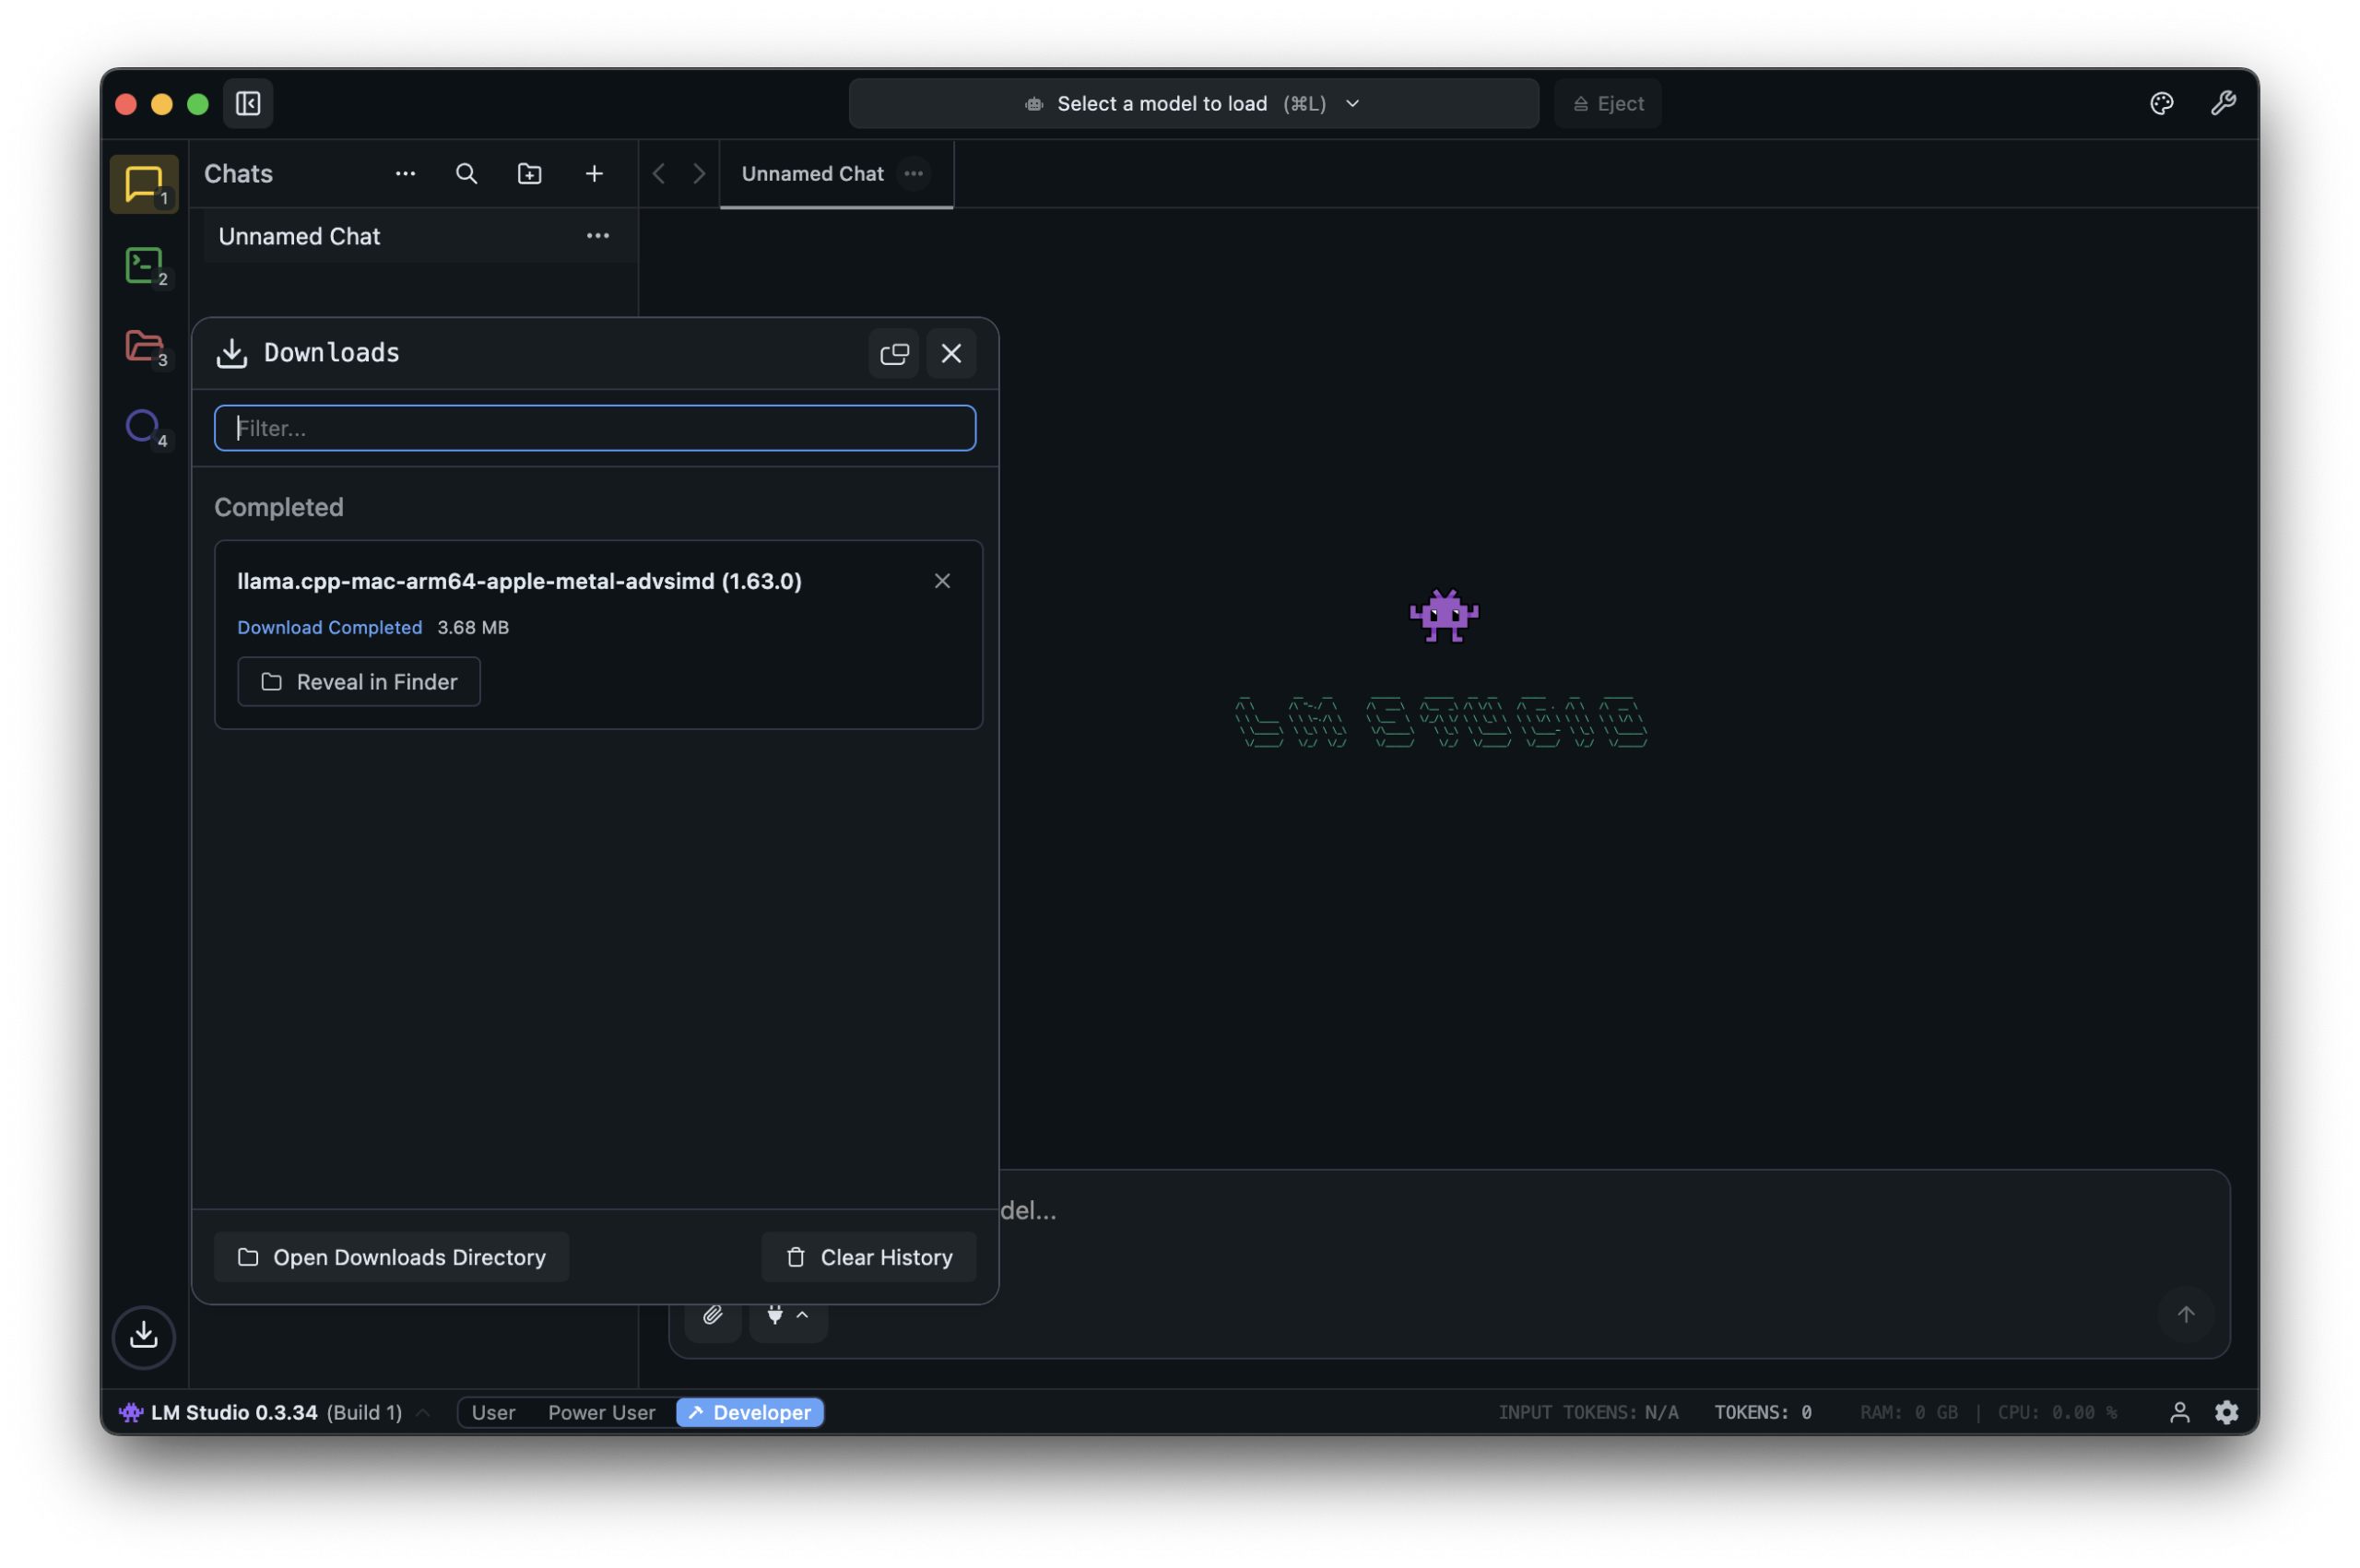Switch to Power User mode

tap(601, 1412)
